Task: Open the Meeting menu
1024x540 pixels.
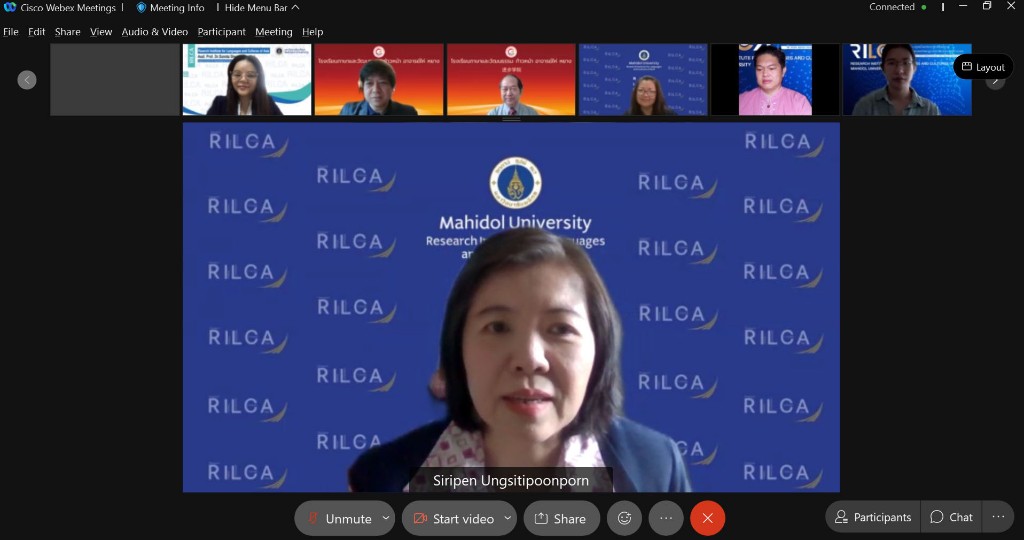Action: 274,31
